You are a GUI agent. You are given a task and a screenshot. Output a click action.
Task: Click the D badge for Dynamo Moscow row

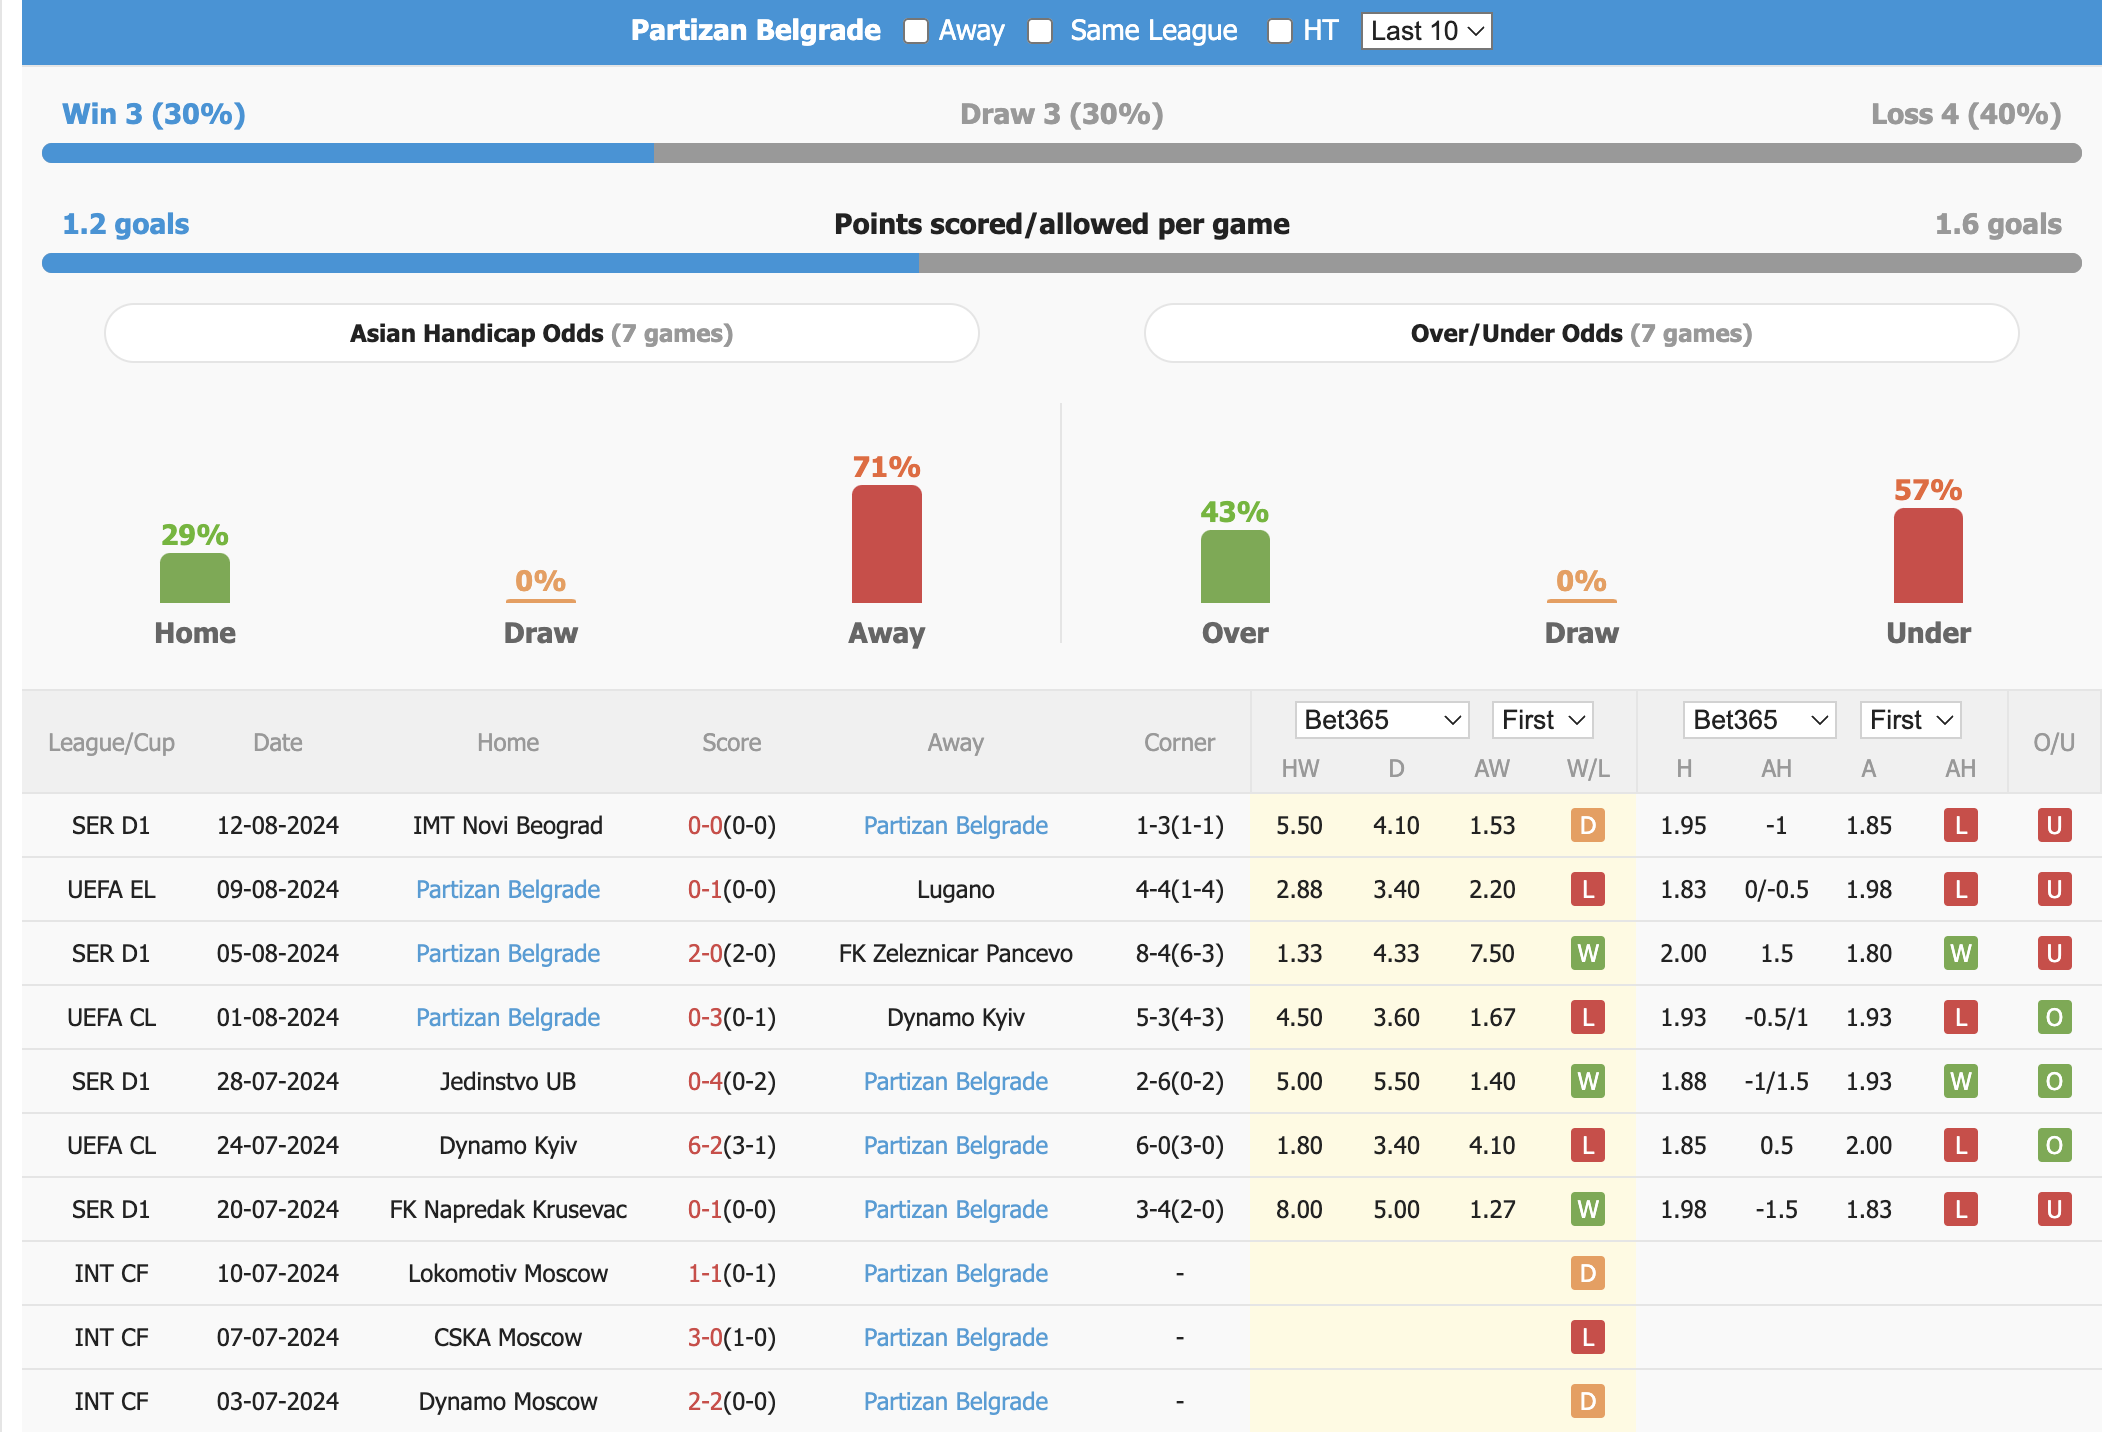pos(1588,1401)
